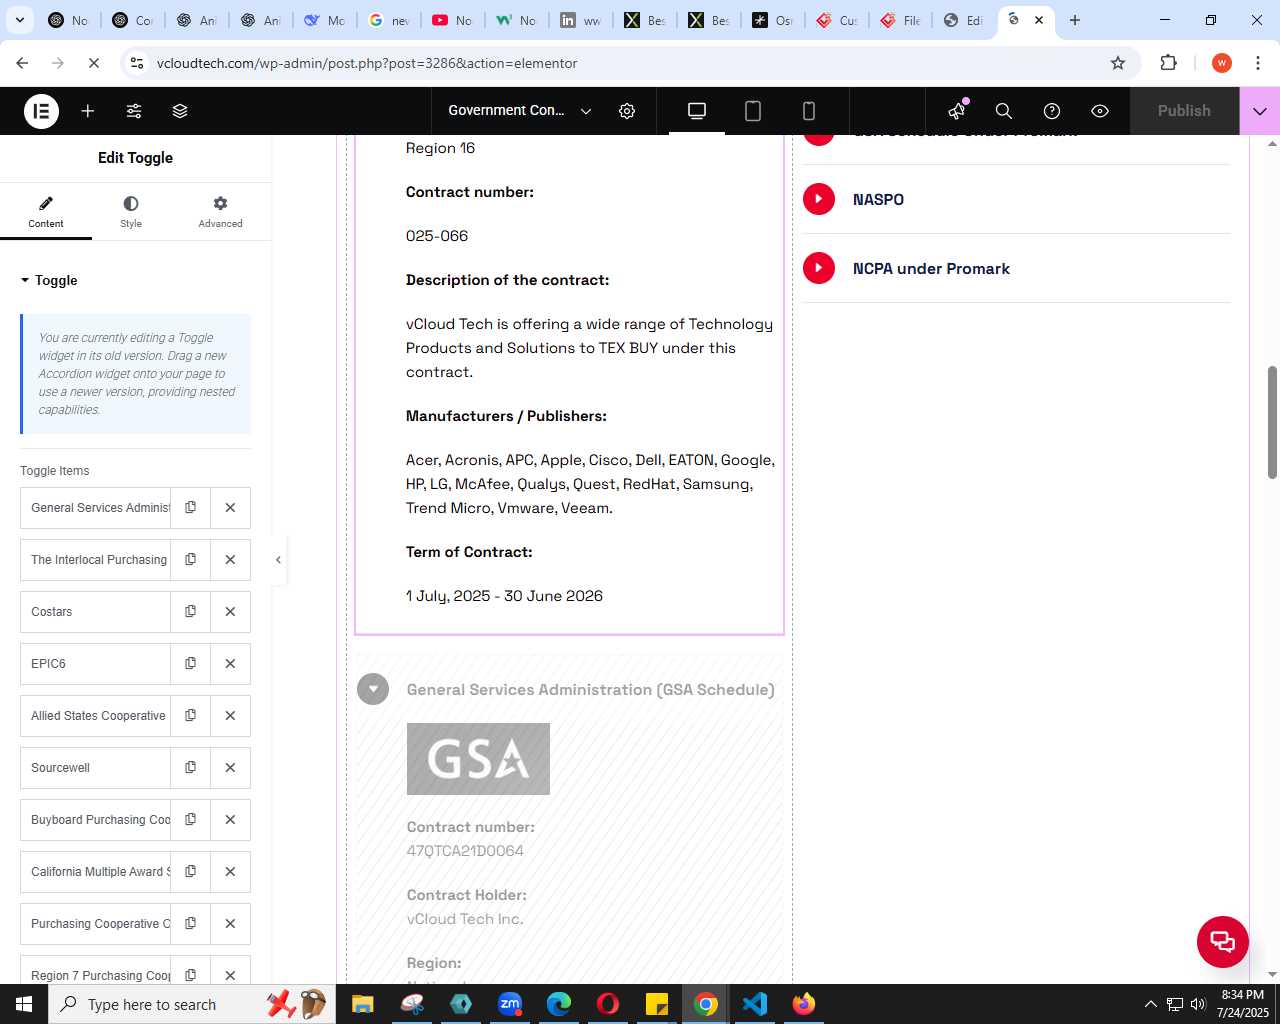The image size is (1280, 1024).
Task: Open the browser Extensions puzzle icon
Action: [1168, 63]
